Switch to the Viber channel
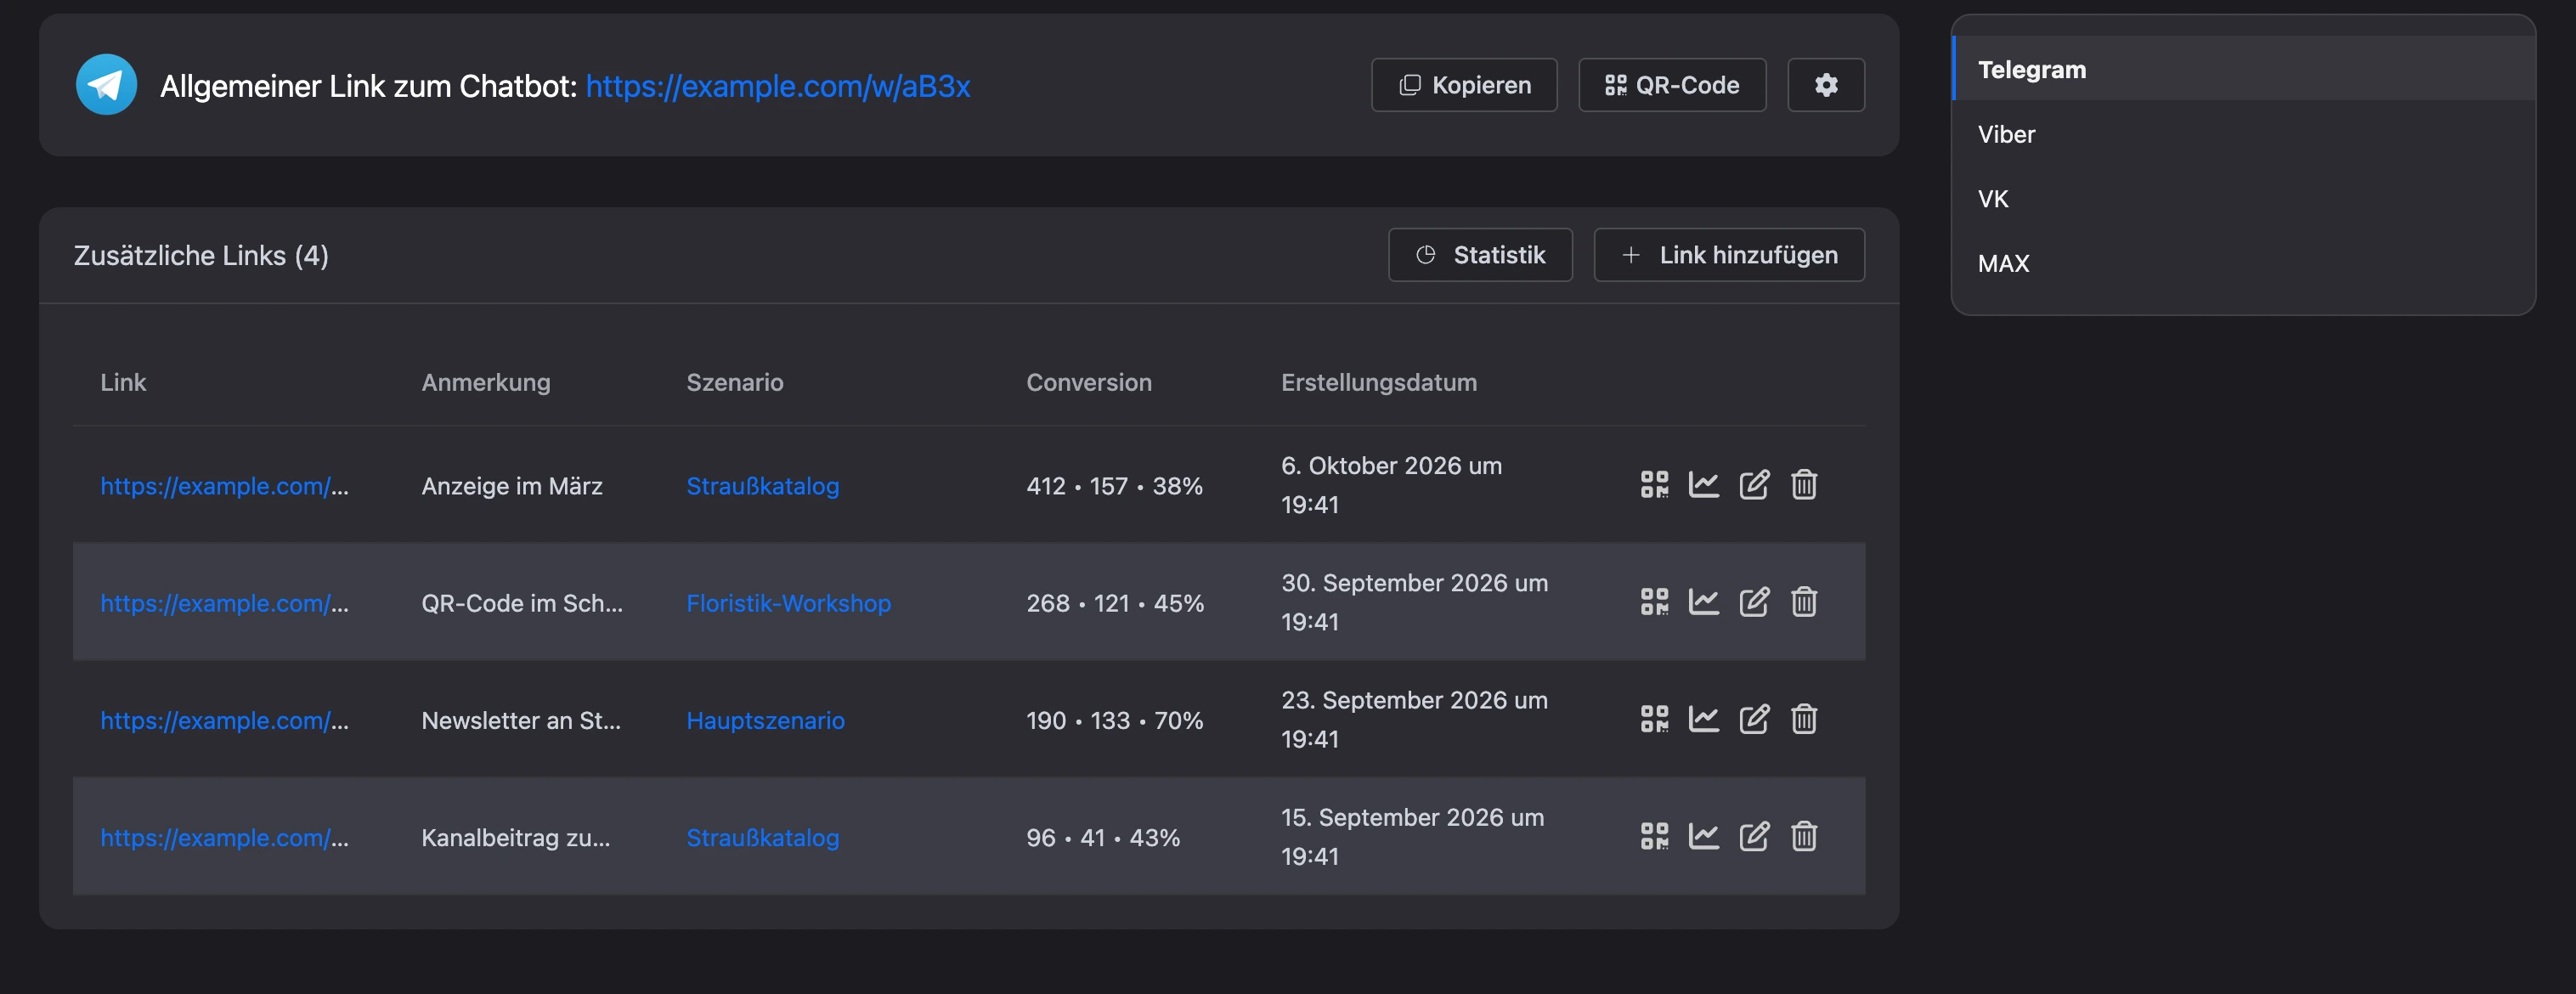The height and width of the screenshot is (994, 2576). pyautogui.click(x=2243, y=134)
